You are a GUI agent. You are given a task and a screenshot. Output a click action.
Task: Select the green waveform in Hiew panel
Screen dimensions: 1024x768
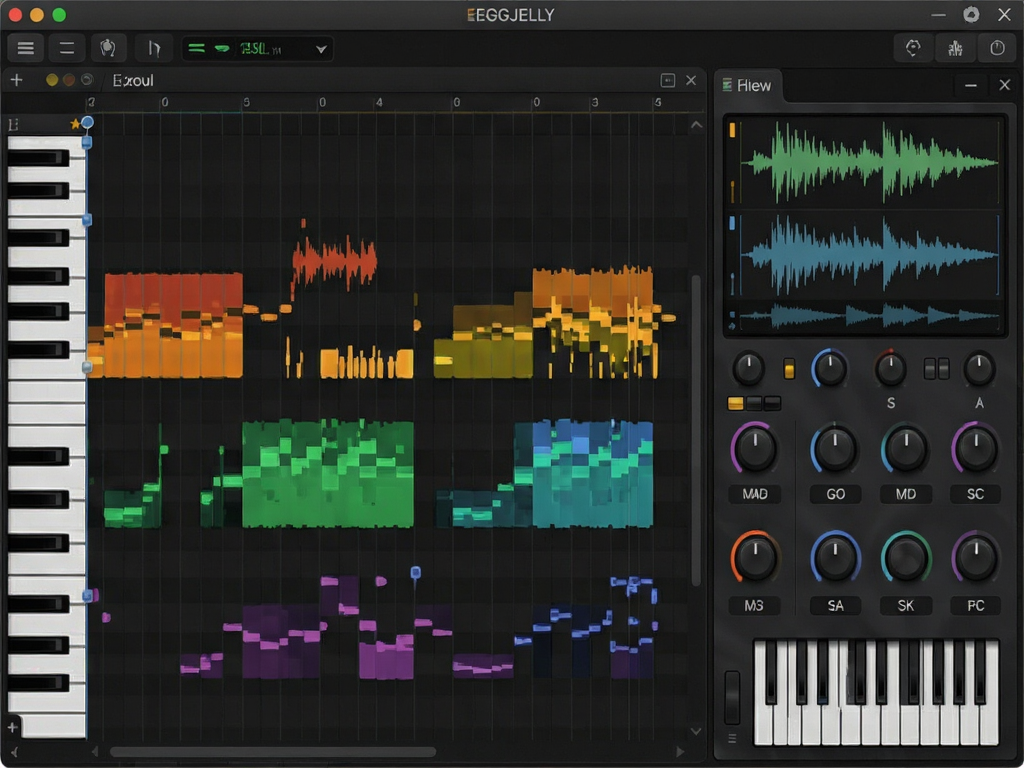[872, 162]
